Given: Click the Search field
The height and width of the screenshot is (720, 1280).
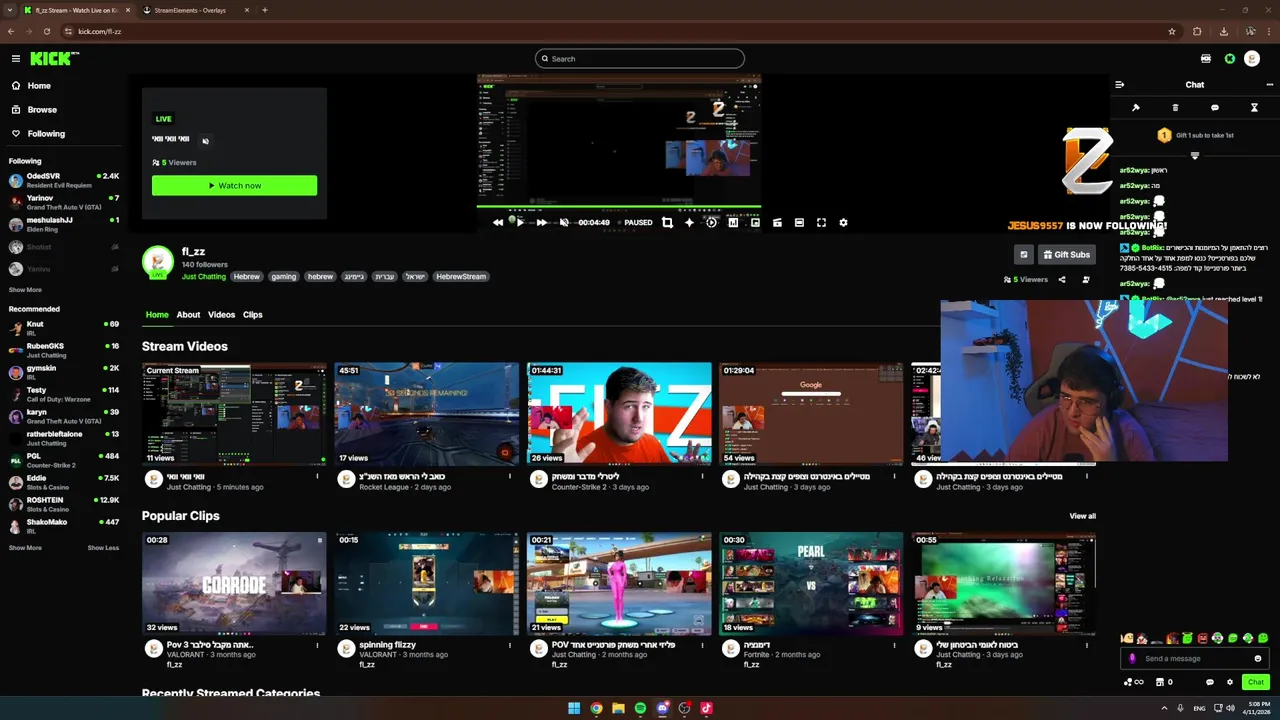Looking at the screenshot, I should pyautogui.click(x=640, y=59).
